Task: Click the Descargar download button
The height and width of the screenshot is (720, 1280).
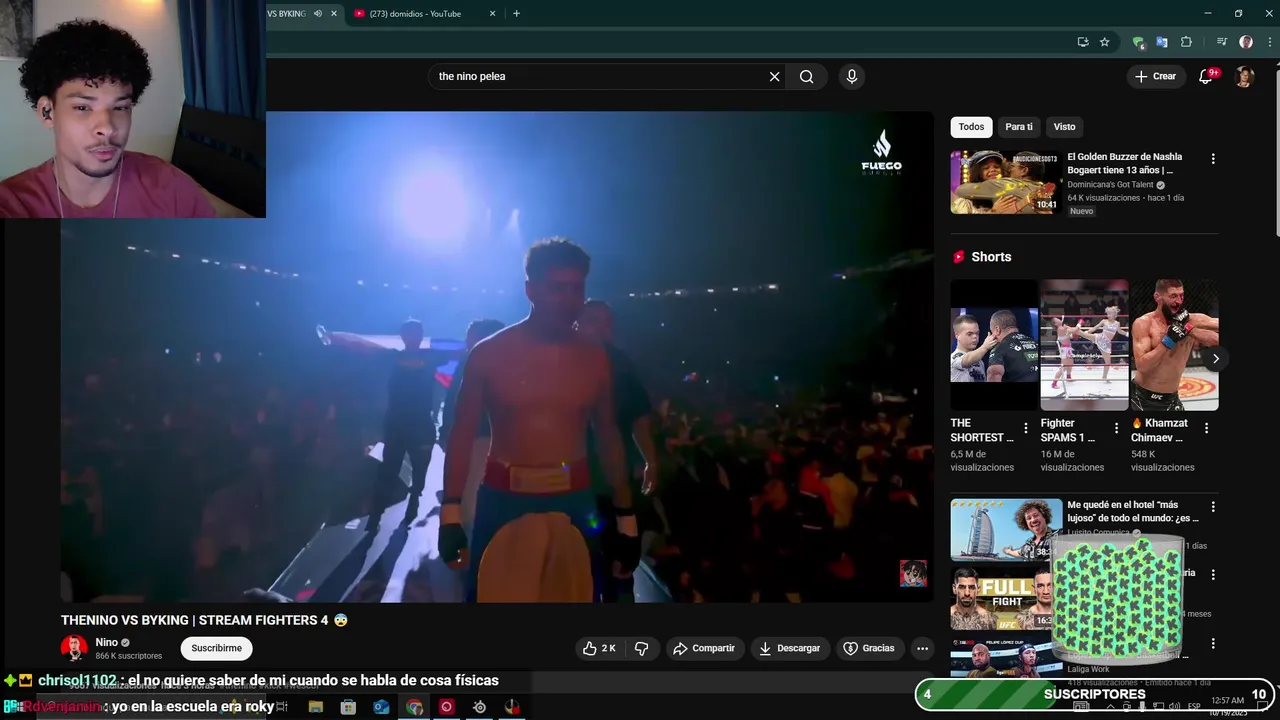Action: [790, 648]
